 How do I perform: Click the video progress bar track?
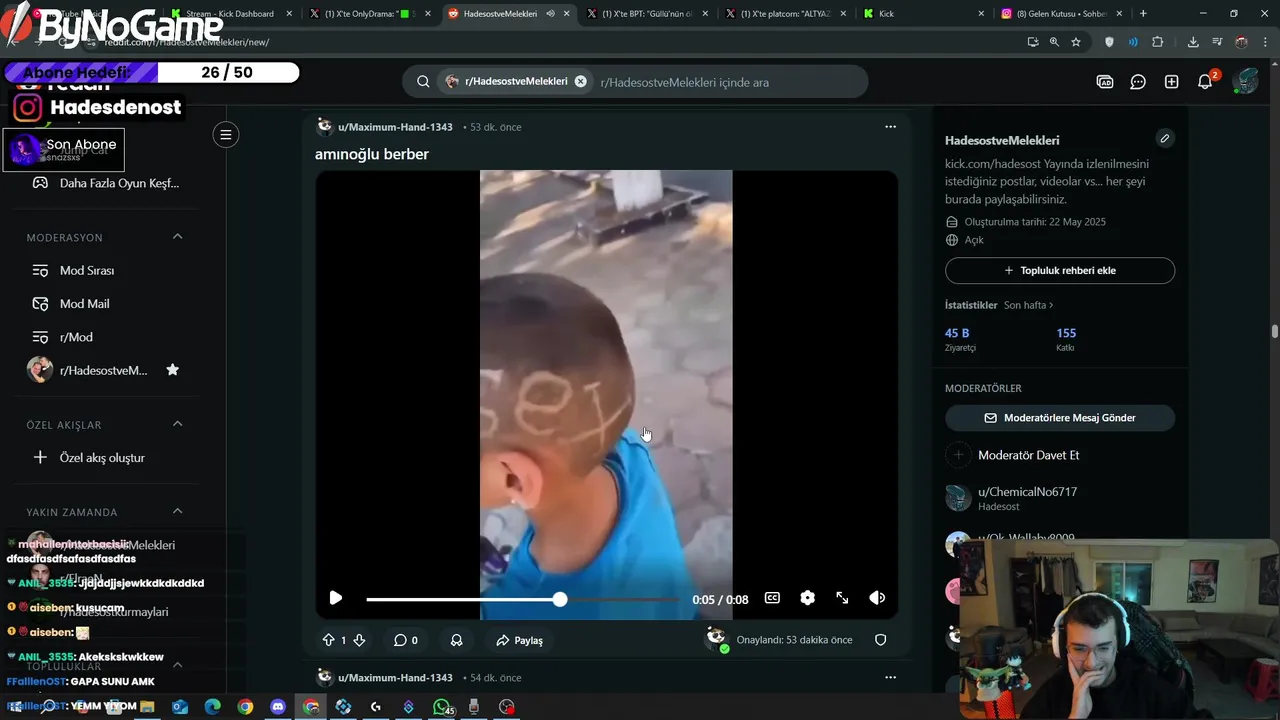coord(523,599)
